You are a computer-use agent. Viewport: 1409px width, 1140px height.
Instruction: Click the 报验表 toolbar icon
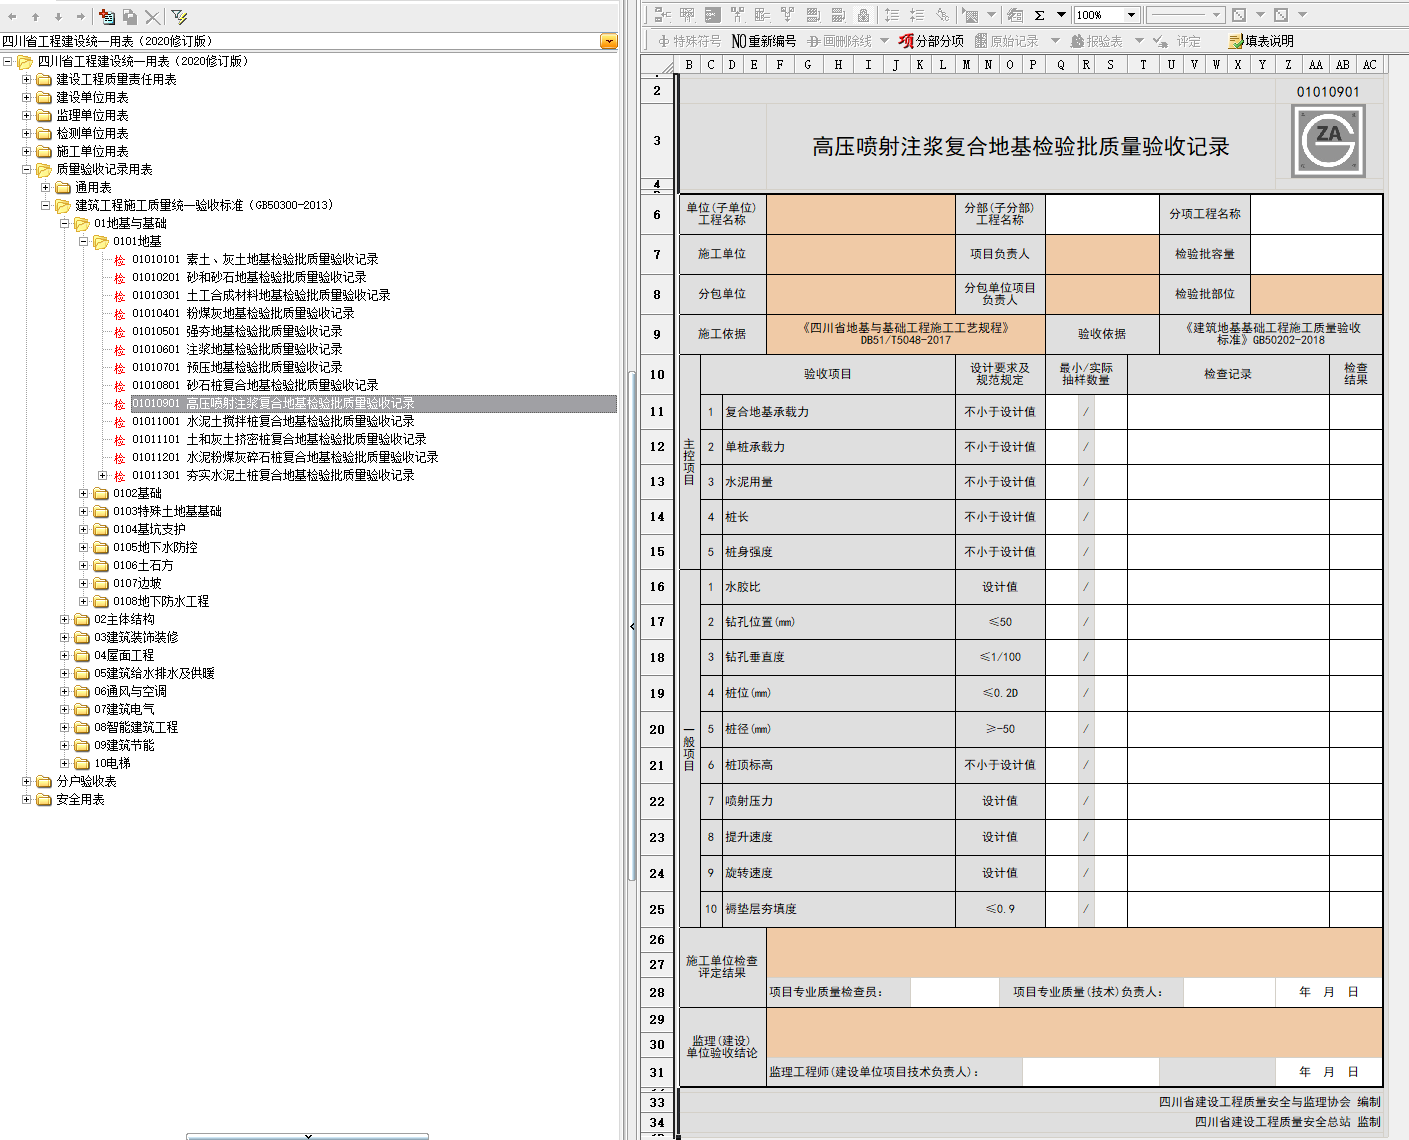(1096, 41)
